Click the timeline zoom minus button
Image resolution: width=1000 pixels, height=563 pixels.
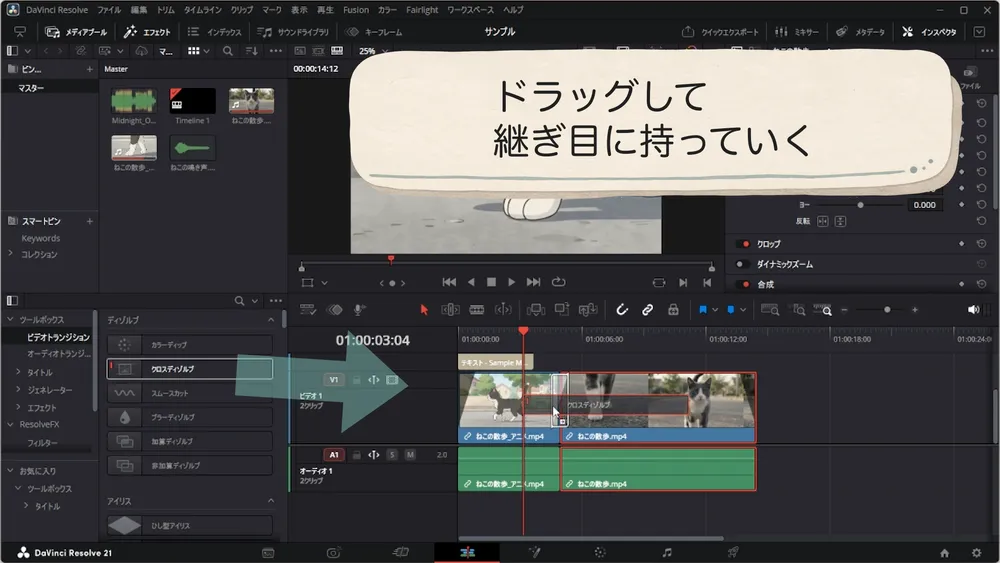pos(844,310)
